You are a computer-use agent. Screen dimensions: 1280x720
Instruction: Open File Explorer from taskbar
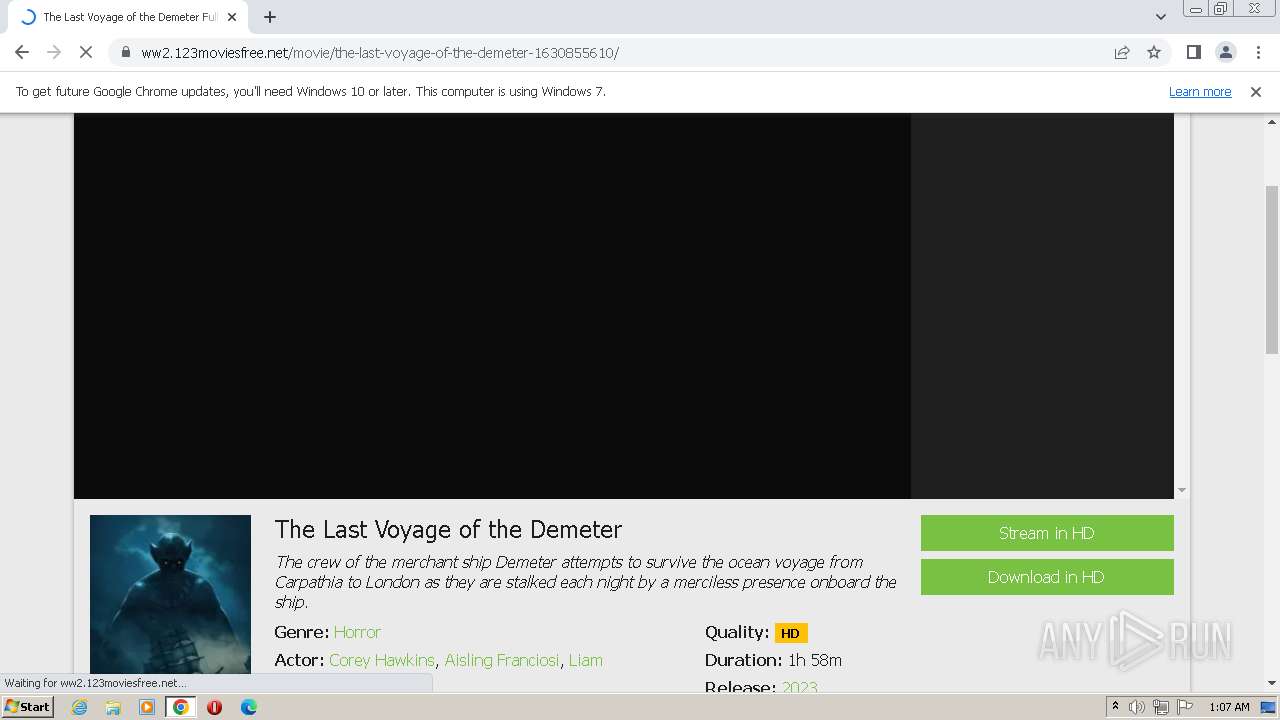[x=113, y=707]
